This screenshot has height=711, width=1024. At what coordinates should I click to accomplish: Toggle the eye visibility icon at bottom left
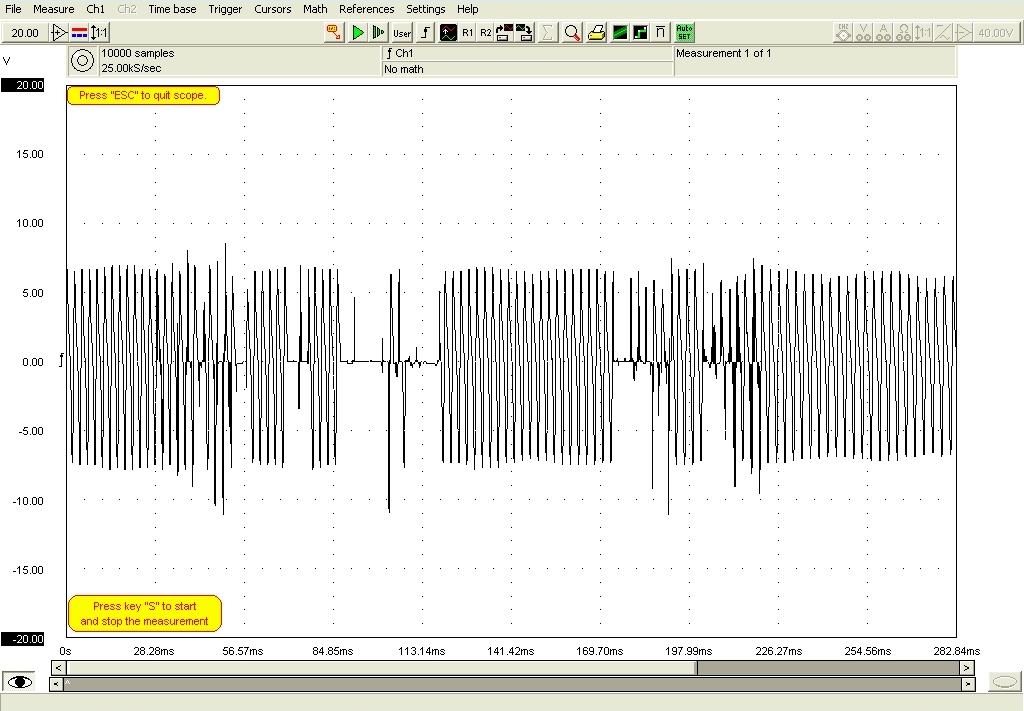click(x=20, y=682)
